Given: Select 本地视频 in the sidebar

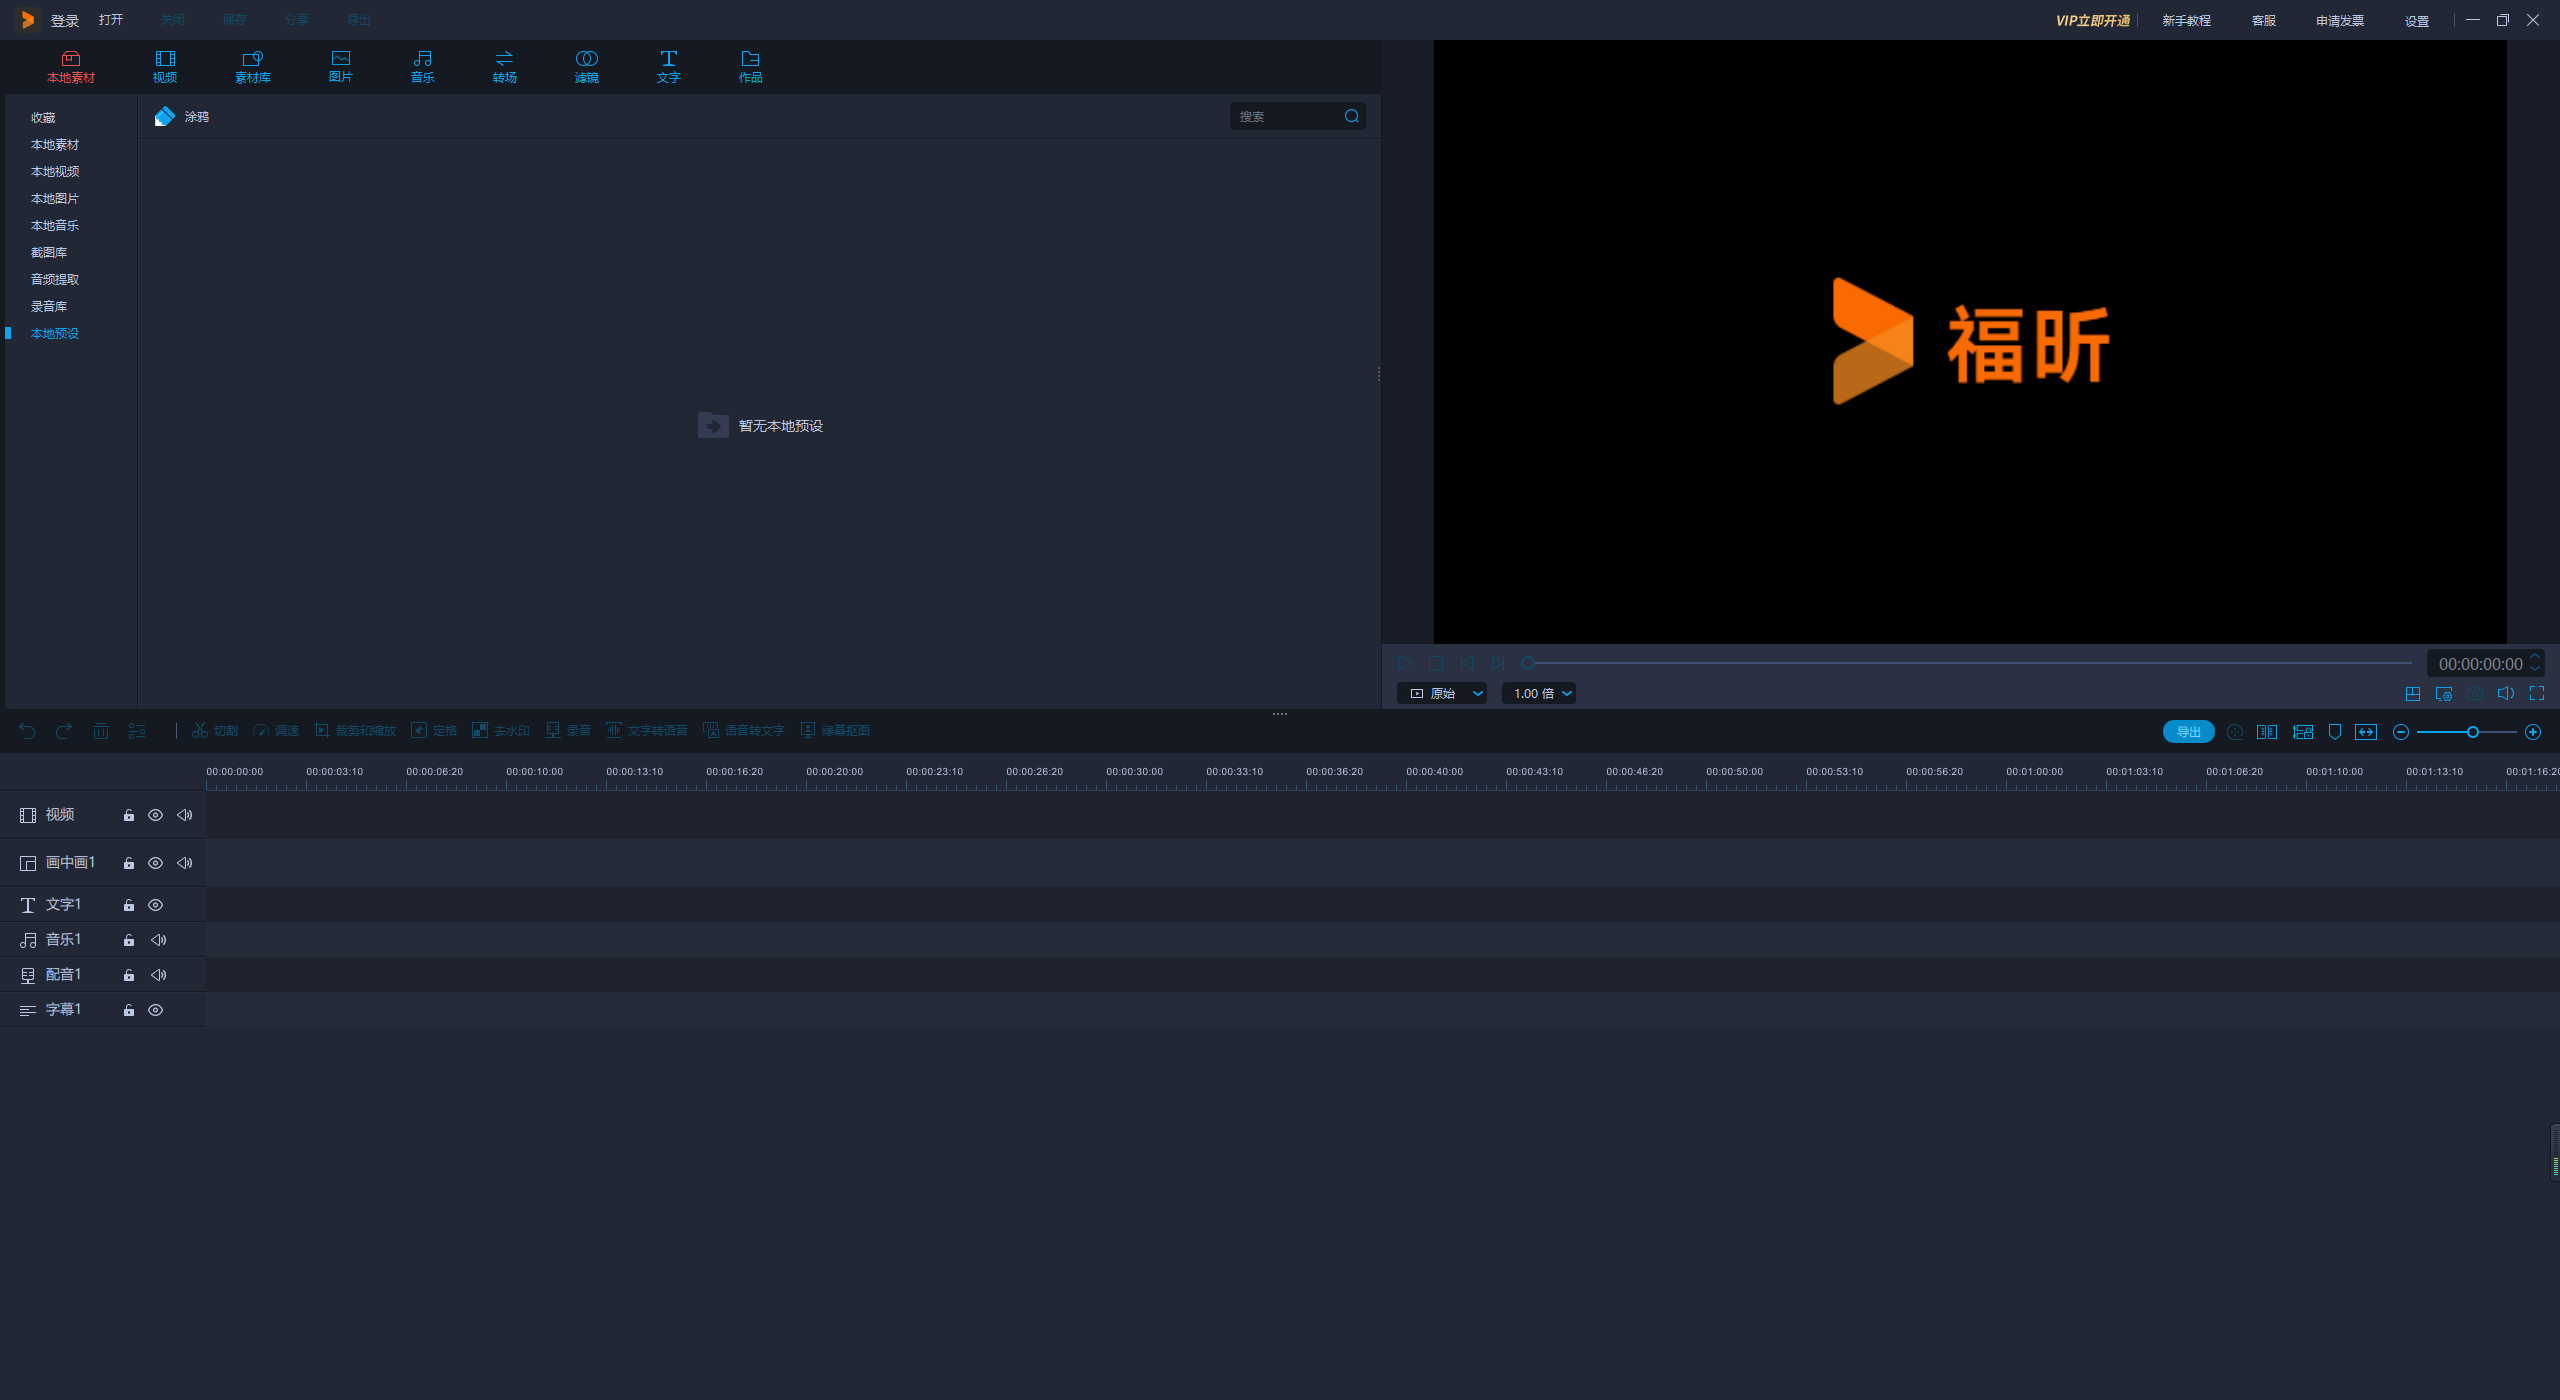Looking at the screenshot, I should click(55, 172).
